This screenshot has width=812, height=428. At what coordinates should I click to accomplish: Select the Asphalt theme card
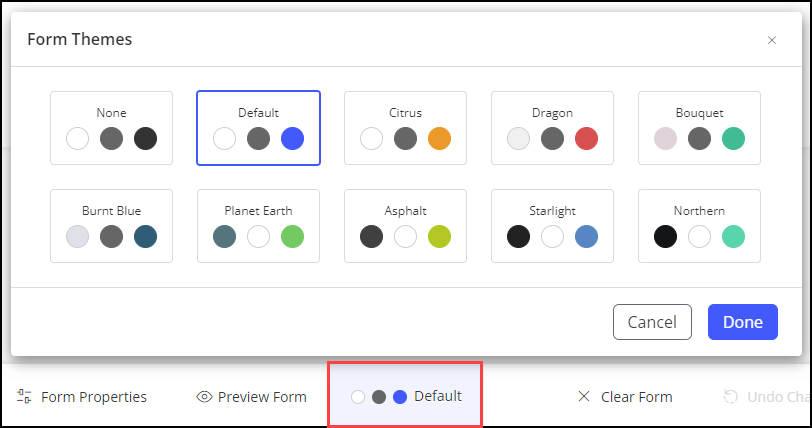coord(405,226)
